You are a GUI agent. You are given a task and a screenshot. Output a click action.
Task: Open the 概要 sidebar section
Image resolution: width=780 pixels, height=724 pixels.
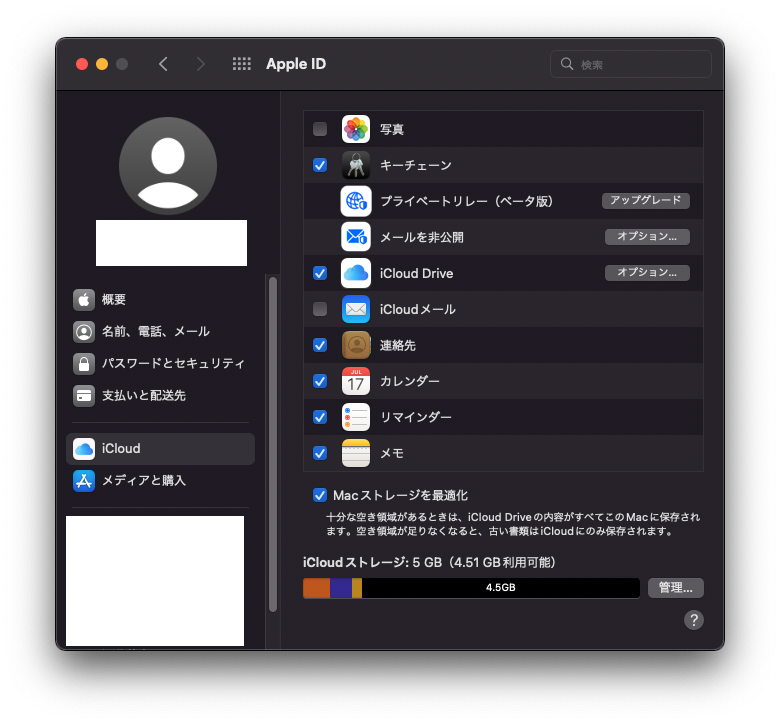click(160, 300)
